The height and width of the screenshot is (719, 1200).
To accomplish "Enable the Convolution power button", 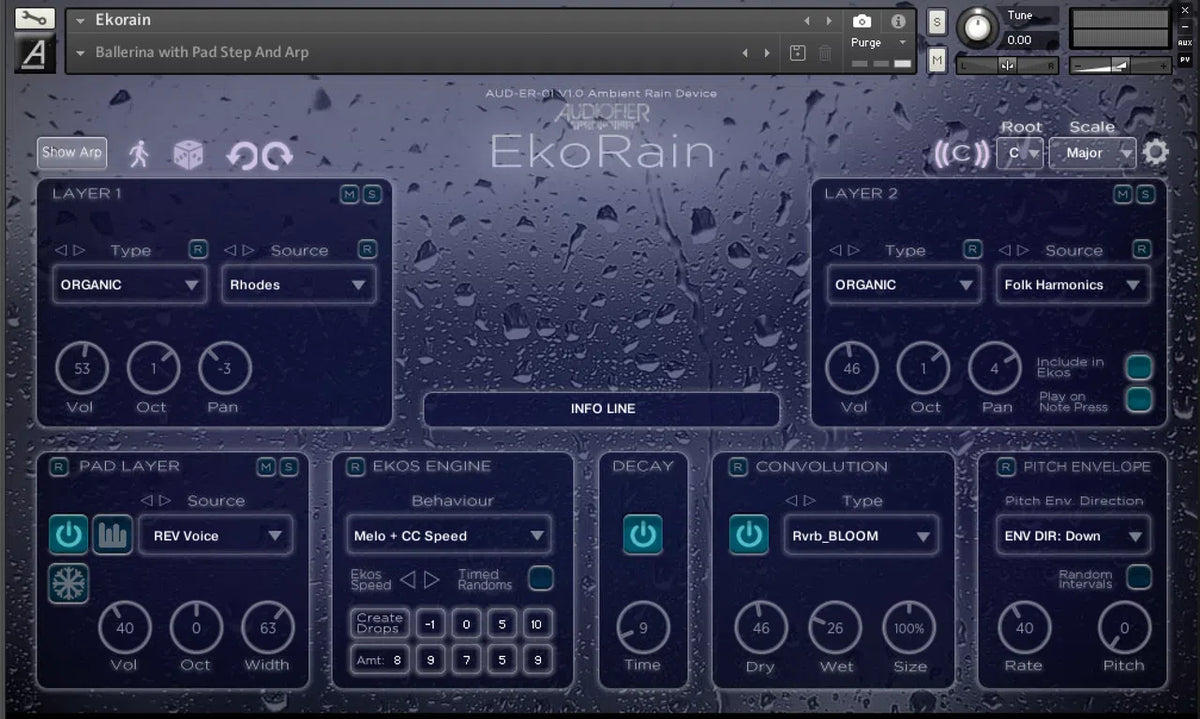I will coord(749,535).
